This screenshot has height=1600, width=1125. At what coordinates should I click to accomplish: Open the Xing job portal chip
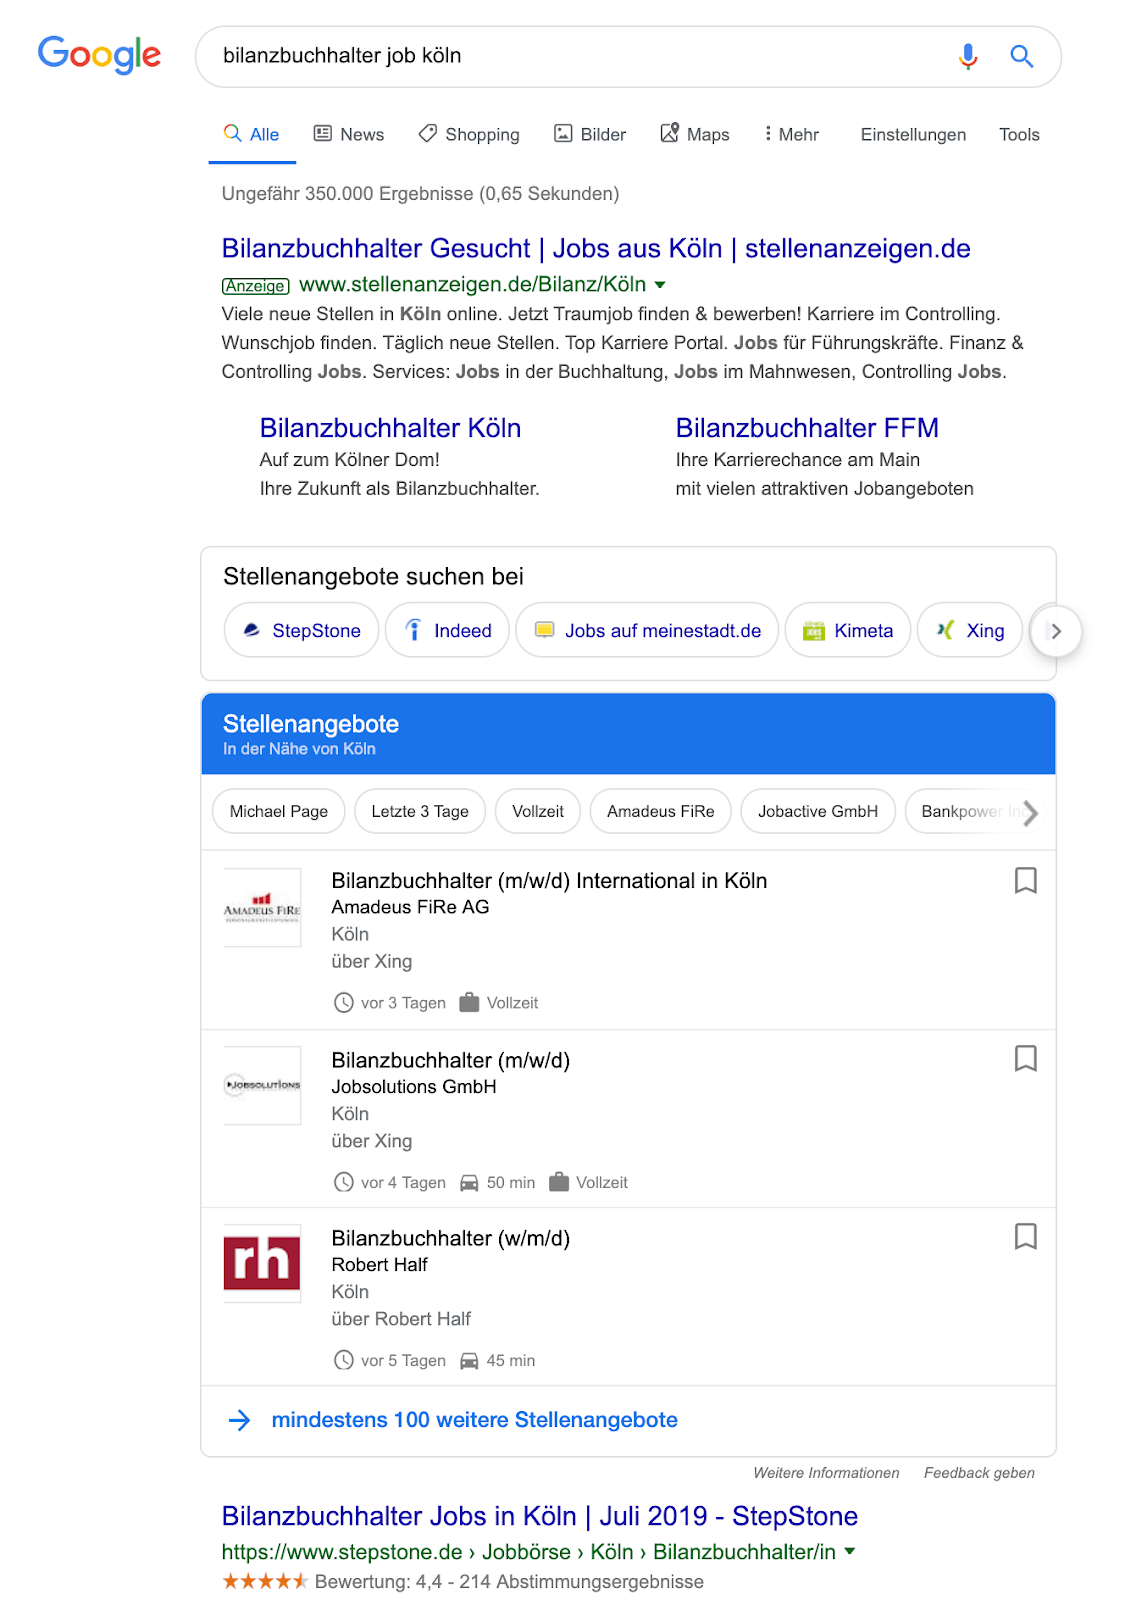(x=970, y=630)
